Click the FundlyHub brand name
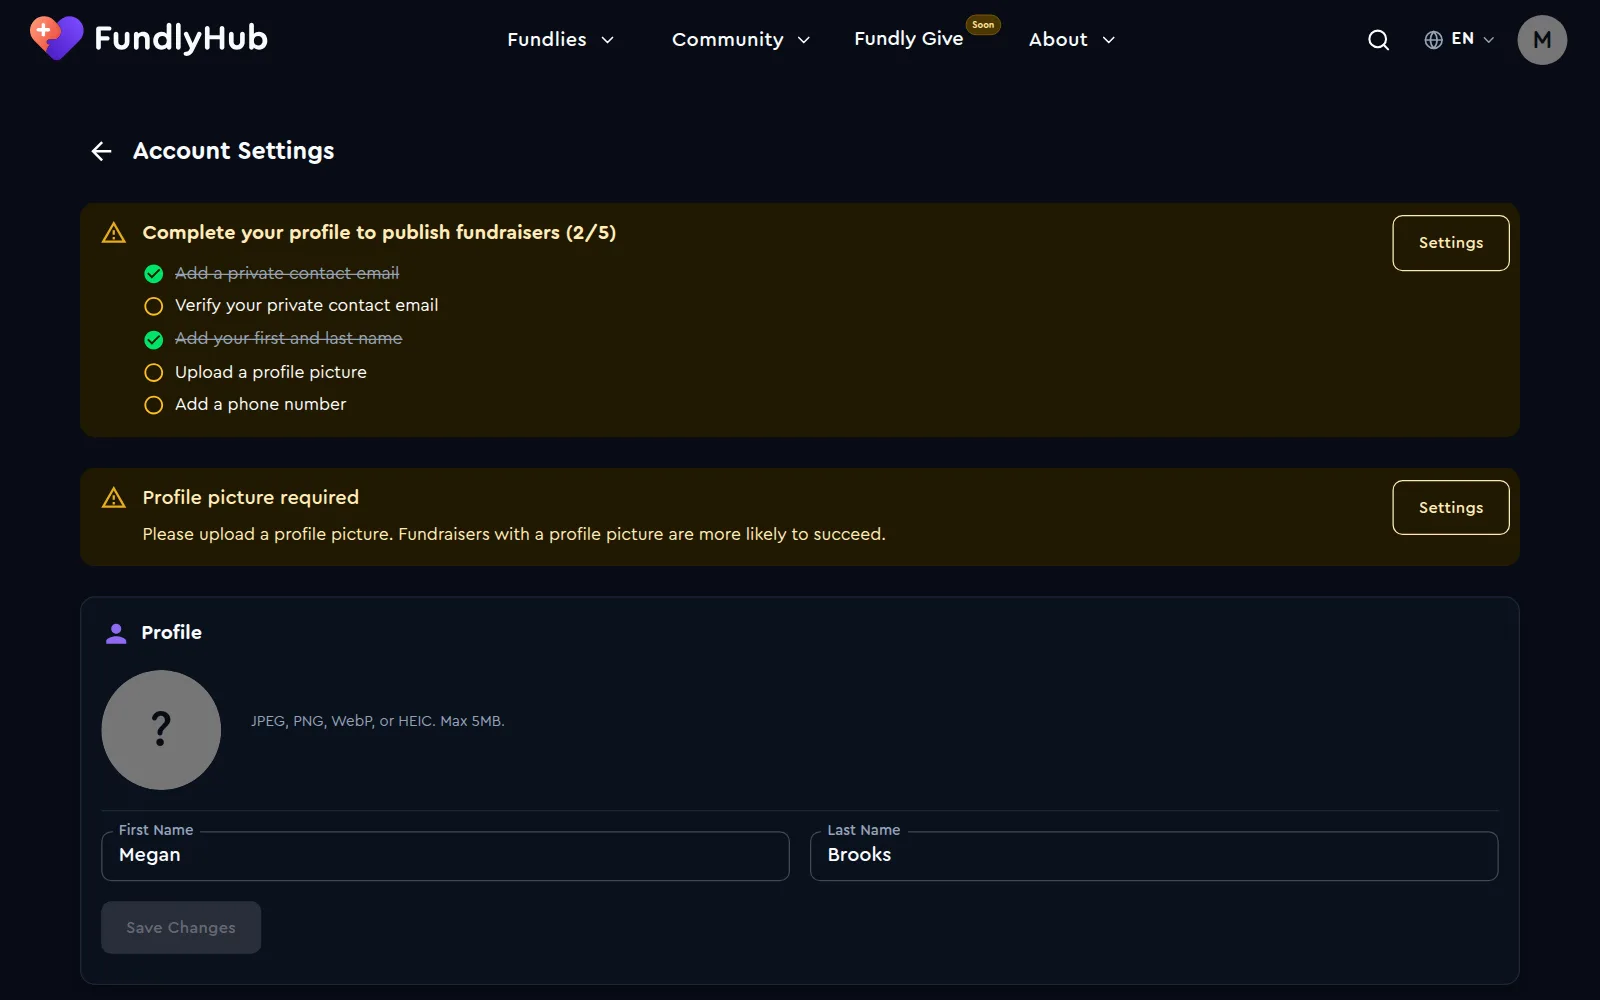 click(181, 38)
